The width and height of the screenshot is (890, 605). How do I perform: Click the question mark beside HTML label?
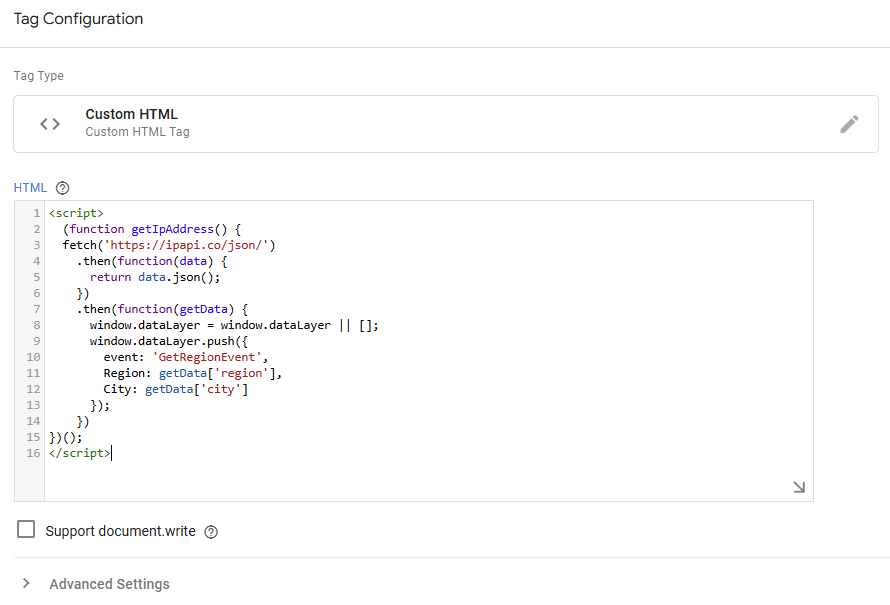62,188
